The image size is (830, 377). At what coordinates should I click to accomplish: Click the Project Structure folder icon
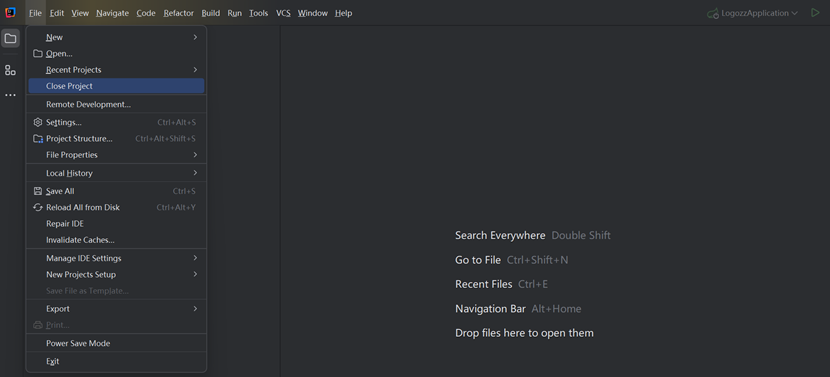pos(38,139)
